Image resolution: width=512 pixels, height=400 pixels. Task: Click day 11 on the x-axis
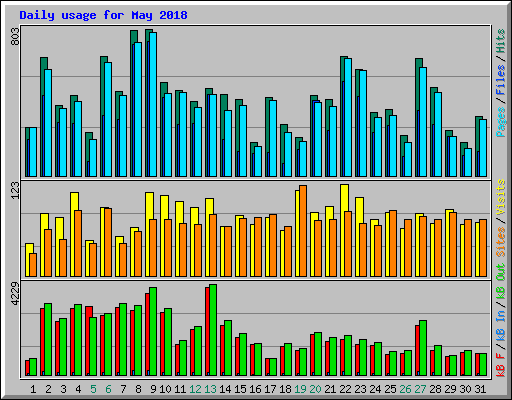(180, 389)
